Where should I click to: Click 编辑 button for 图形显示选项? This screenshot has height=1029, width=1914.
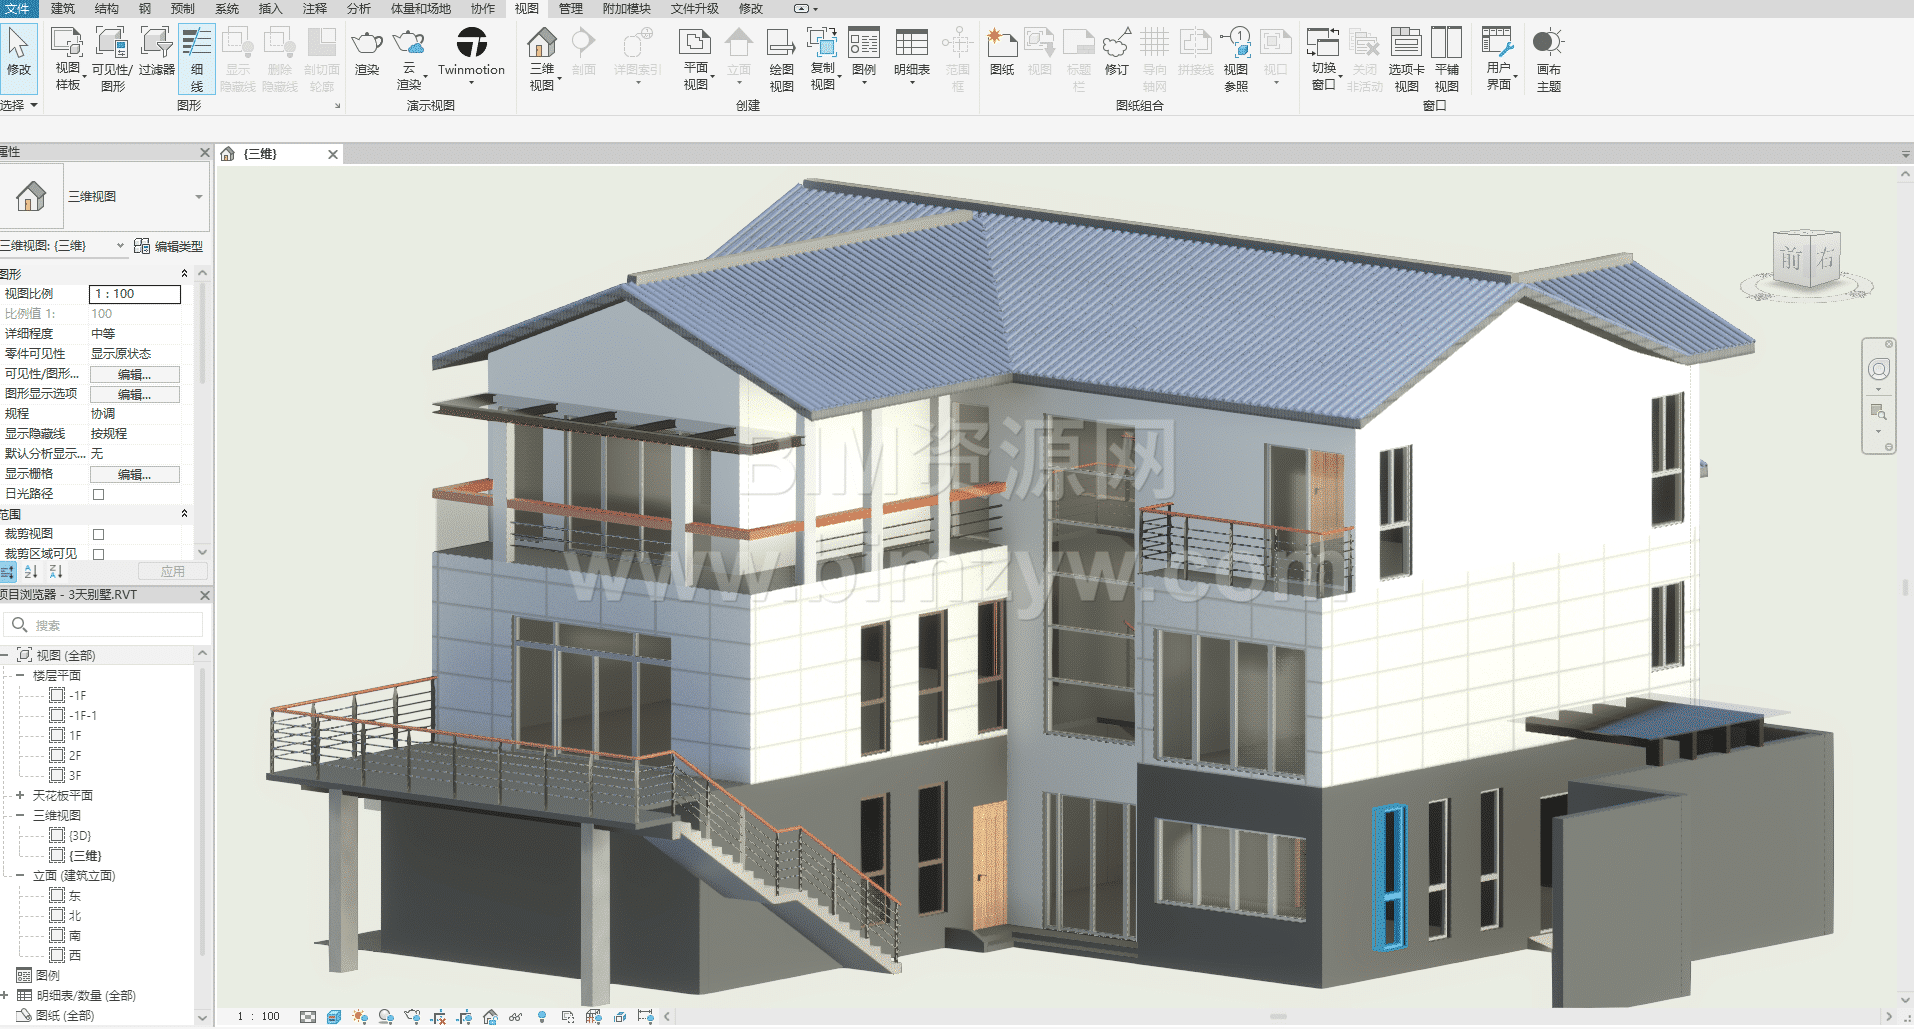(x=135, y=394)
